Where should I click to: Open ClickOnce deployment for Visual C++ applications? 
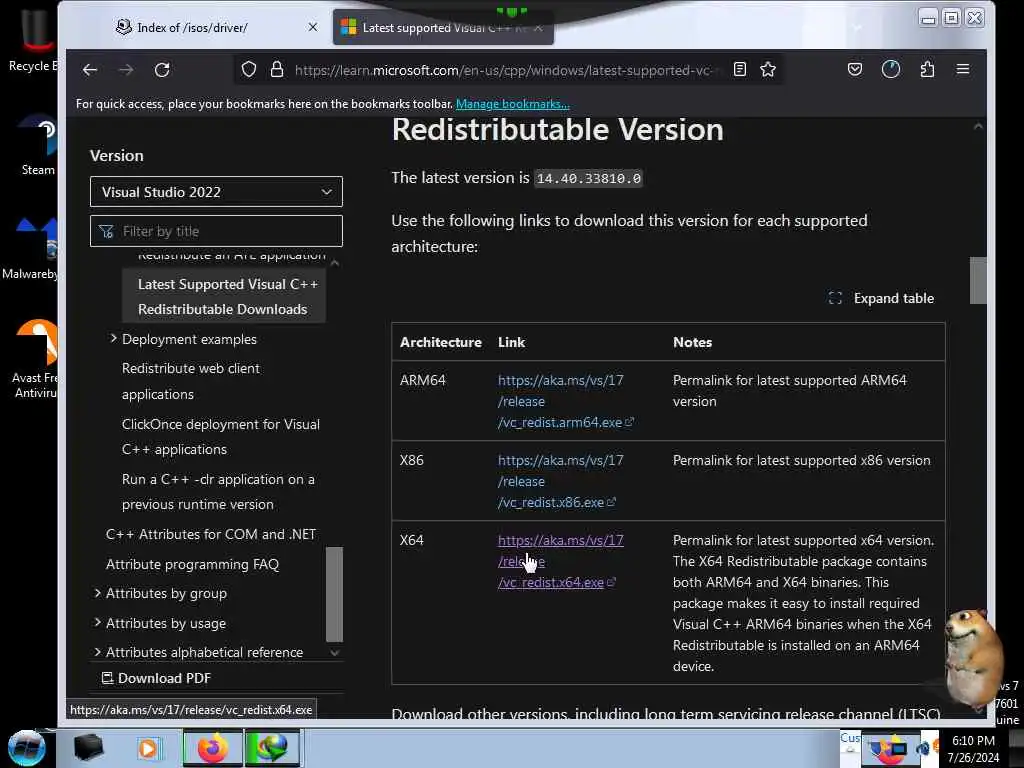[x=221, y=437]
